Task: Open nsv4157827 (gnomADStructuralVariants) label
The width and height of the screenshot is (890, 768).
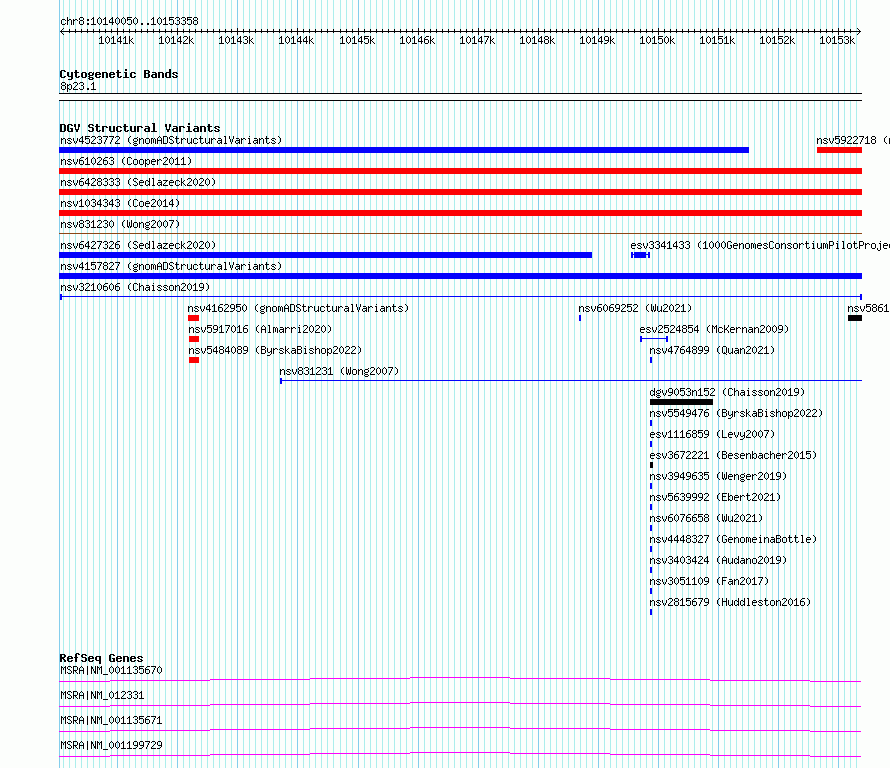Action: coord(171,266)
